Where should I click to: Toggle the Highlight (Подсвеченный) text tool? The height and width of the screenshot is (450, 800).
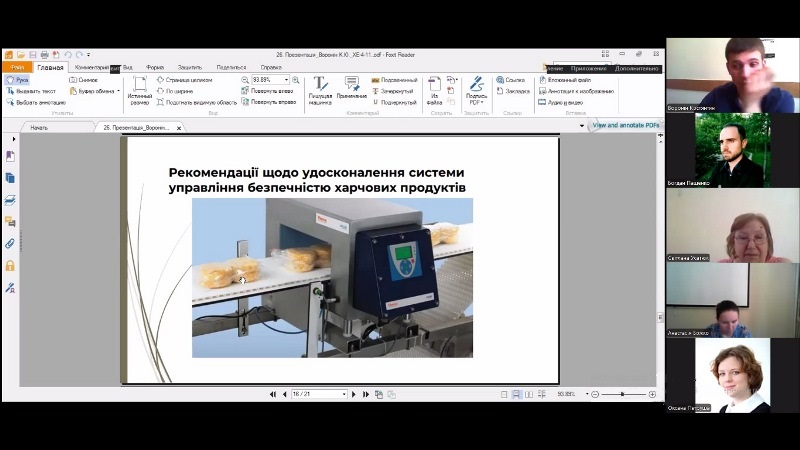tap(395, 79)
